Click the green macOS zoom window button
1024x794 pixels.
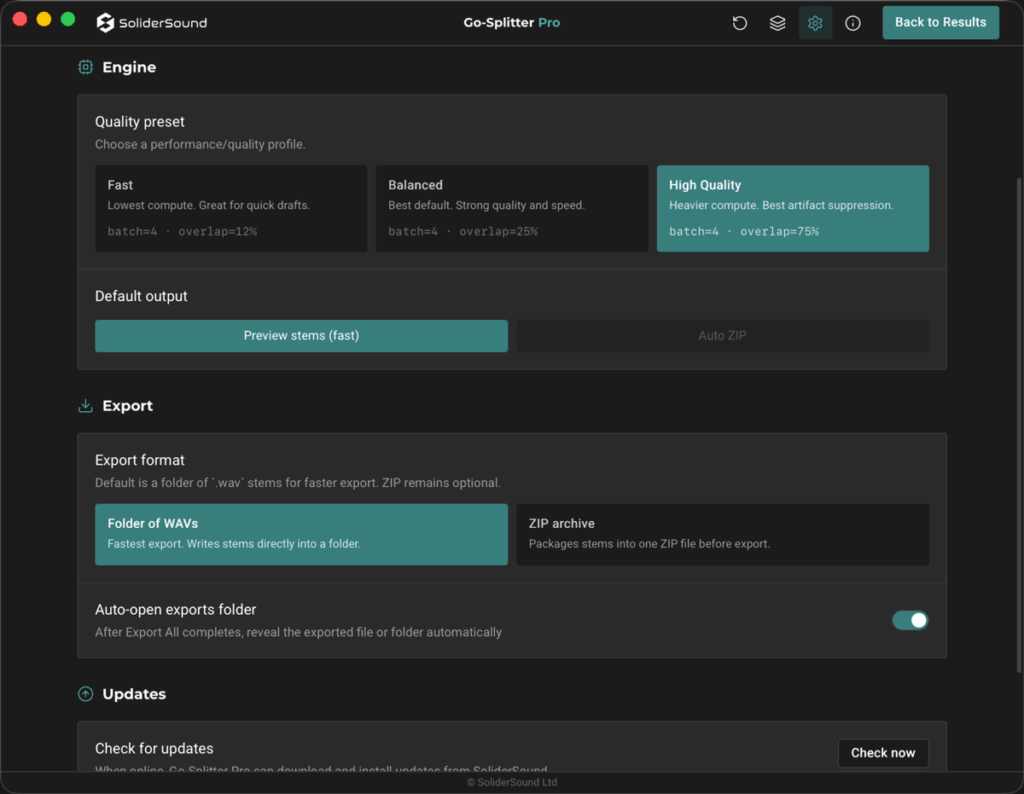click(68, 19)
